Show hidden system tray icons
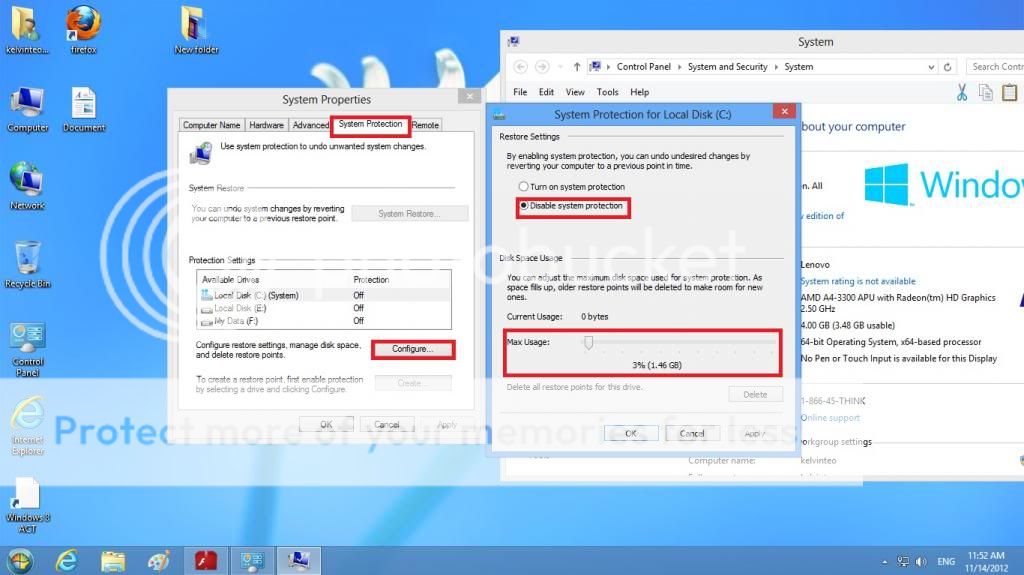1024x575 pixels. click(884, 561)
